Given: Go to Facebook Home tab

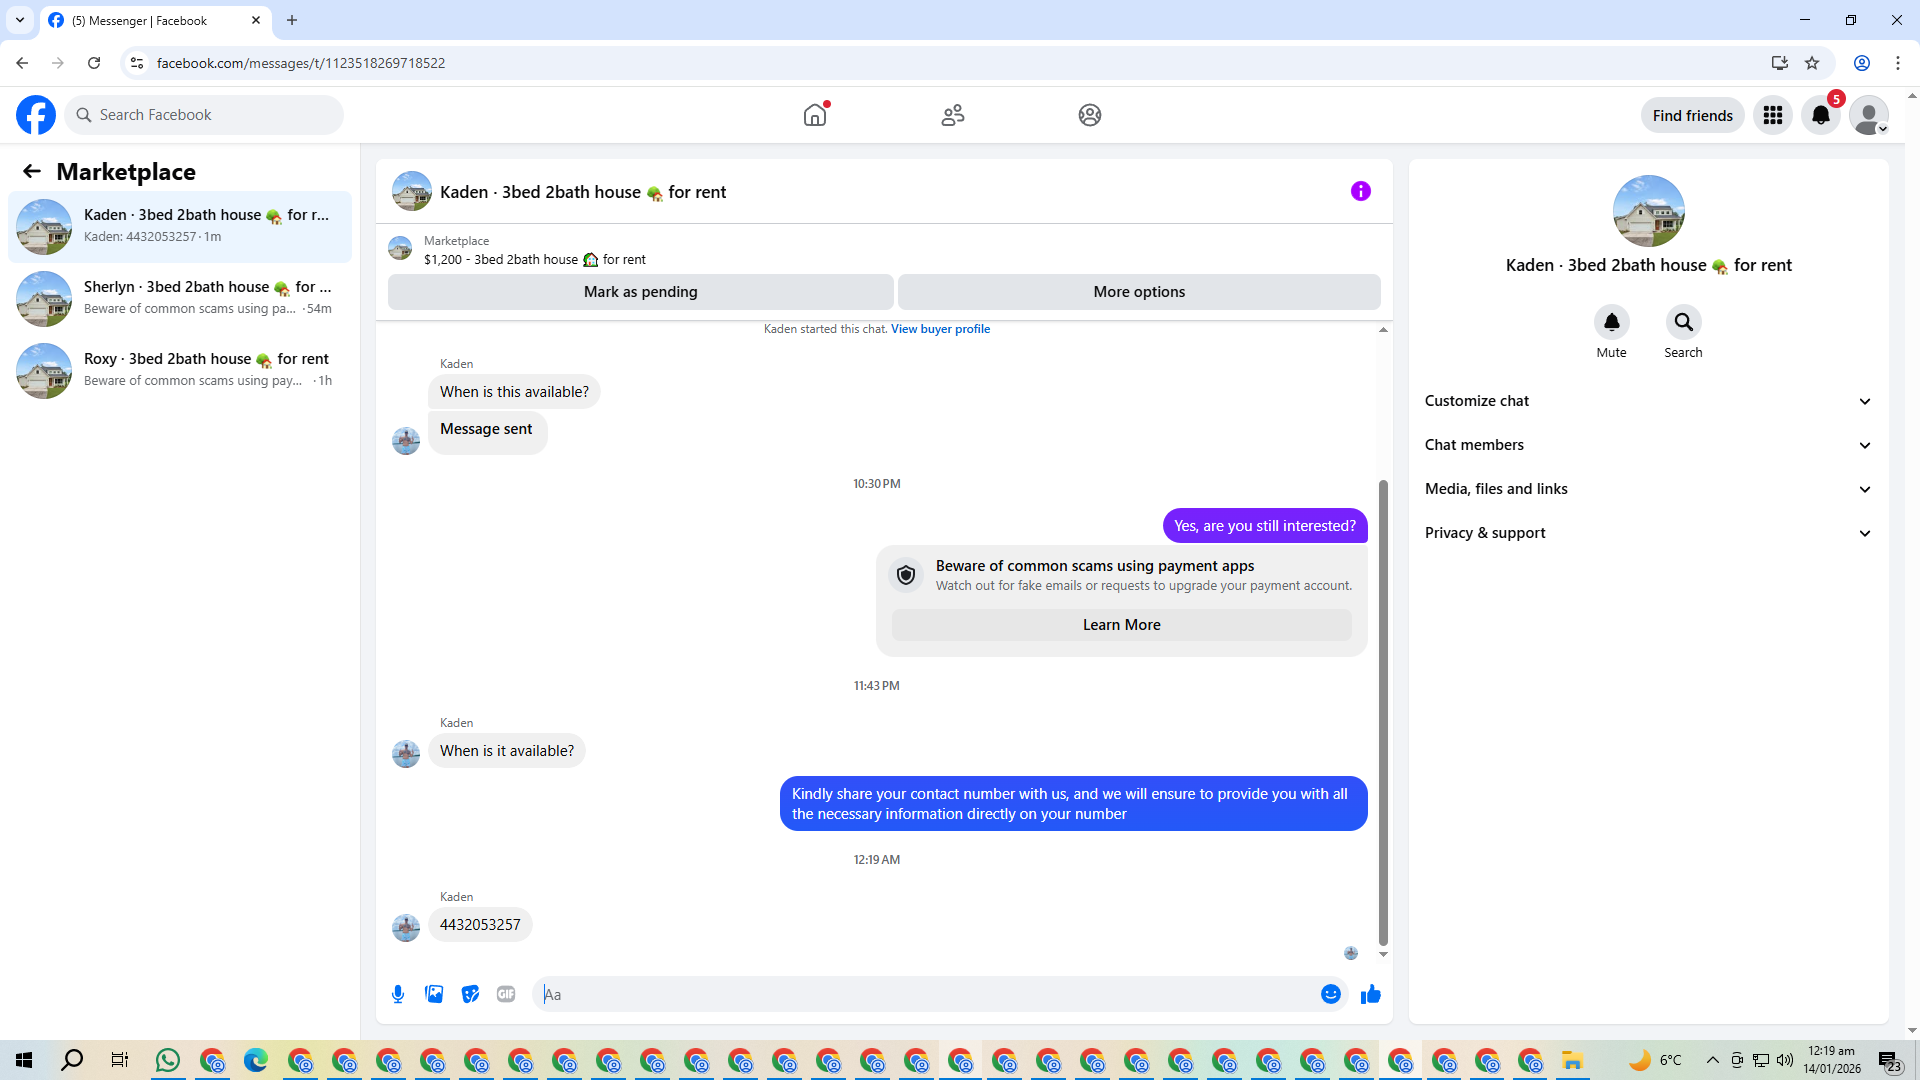Looking at the screenshot, I should coord(815,115).
